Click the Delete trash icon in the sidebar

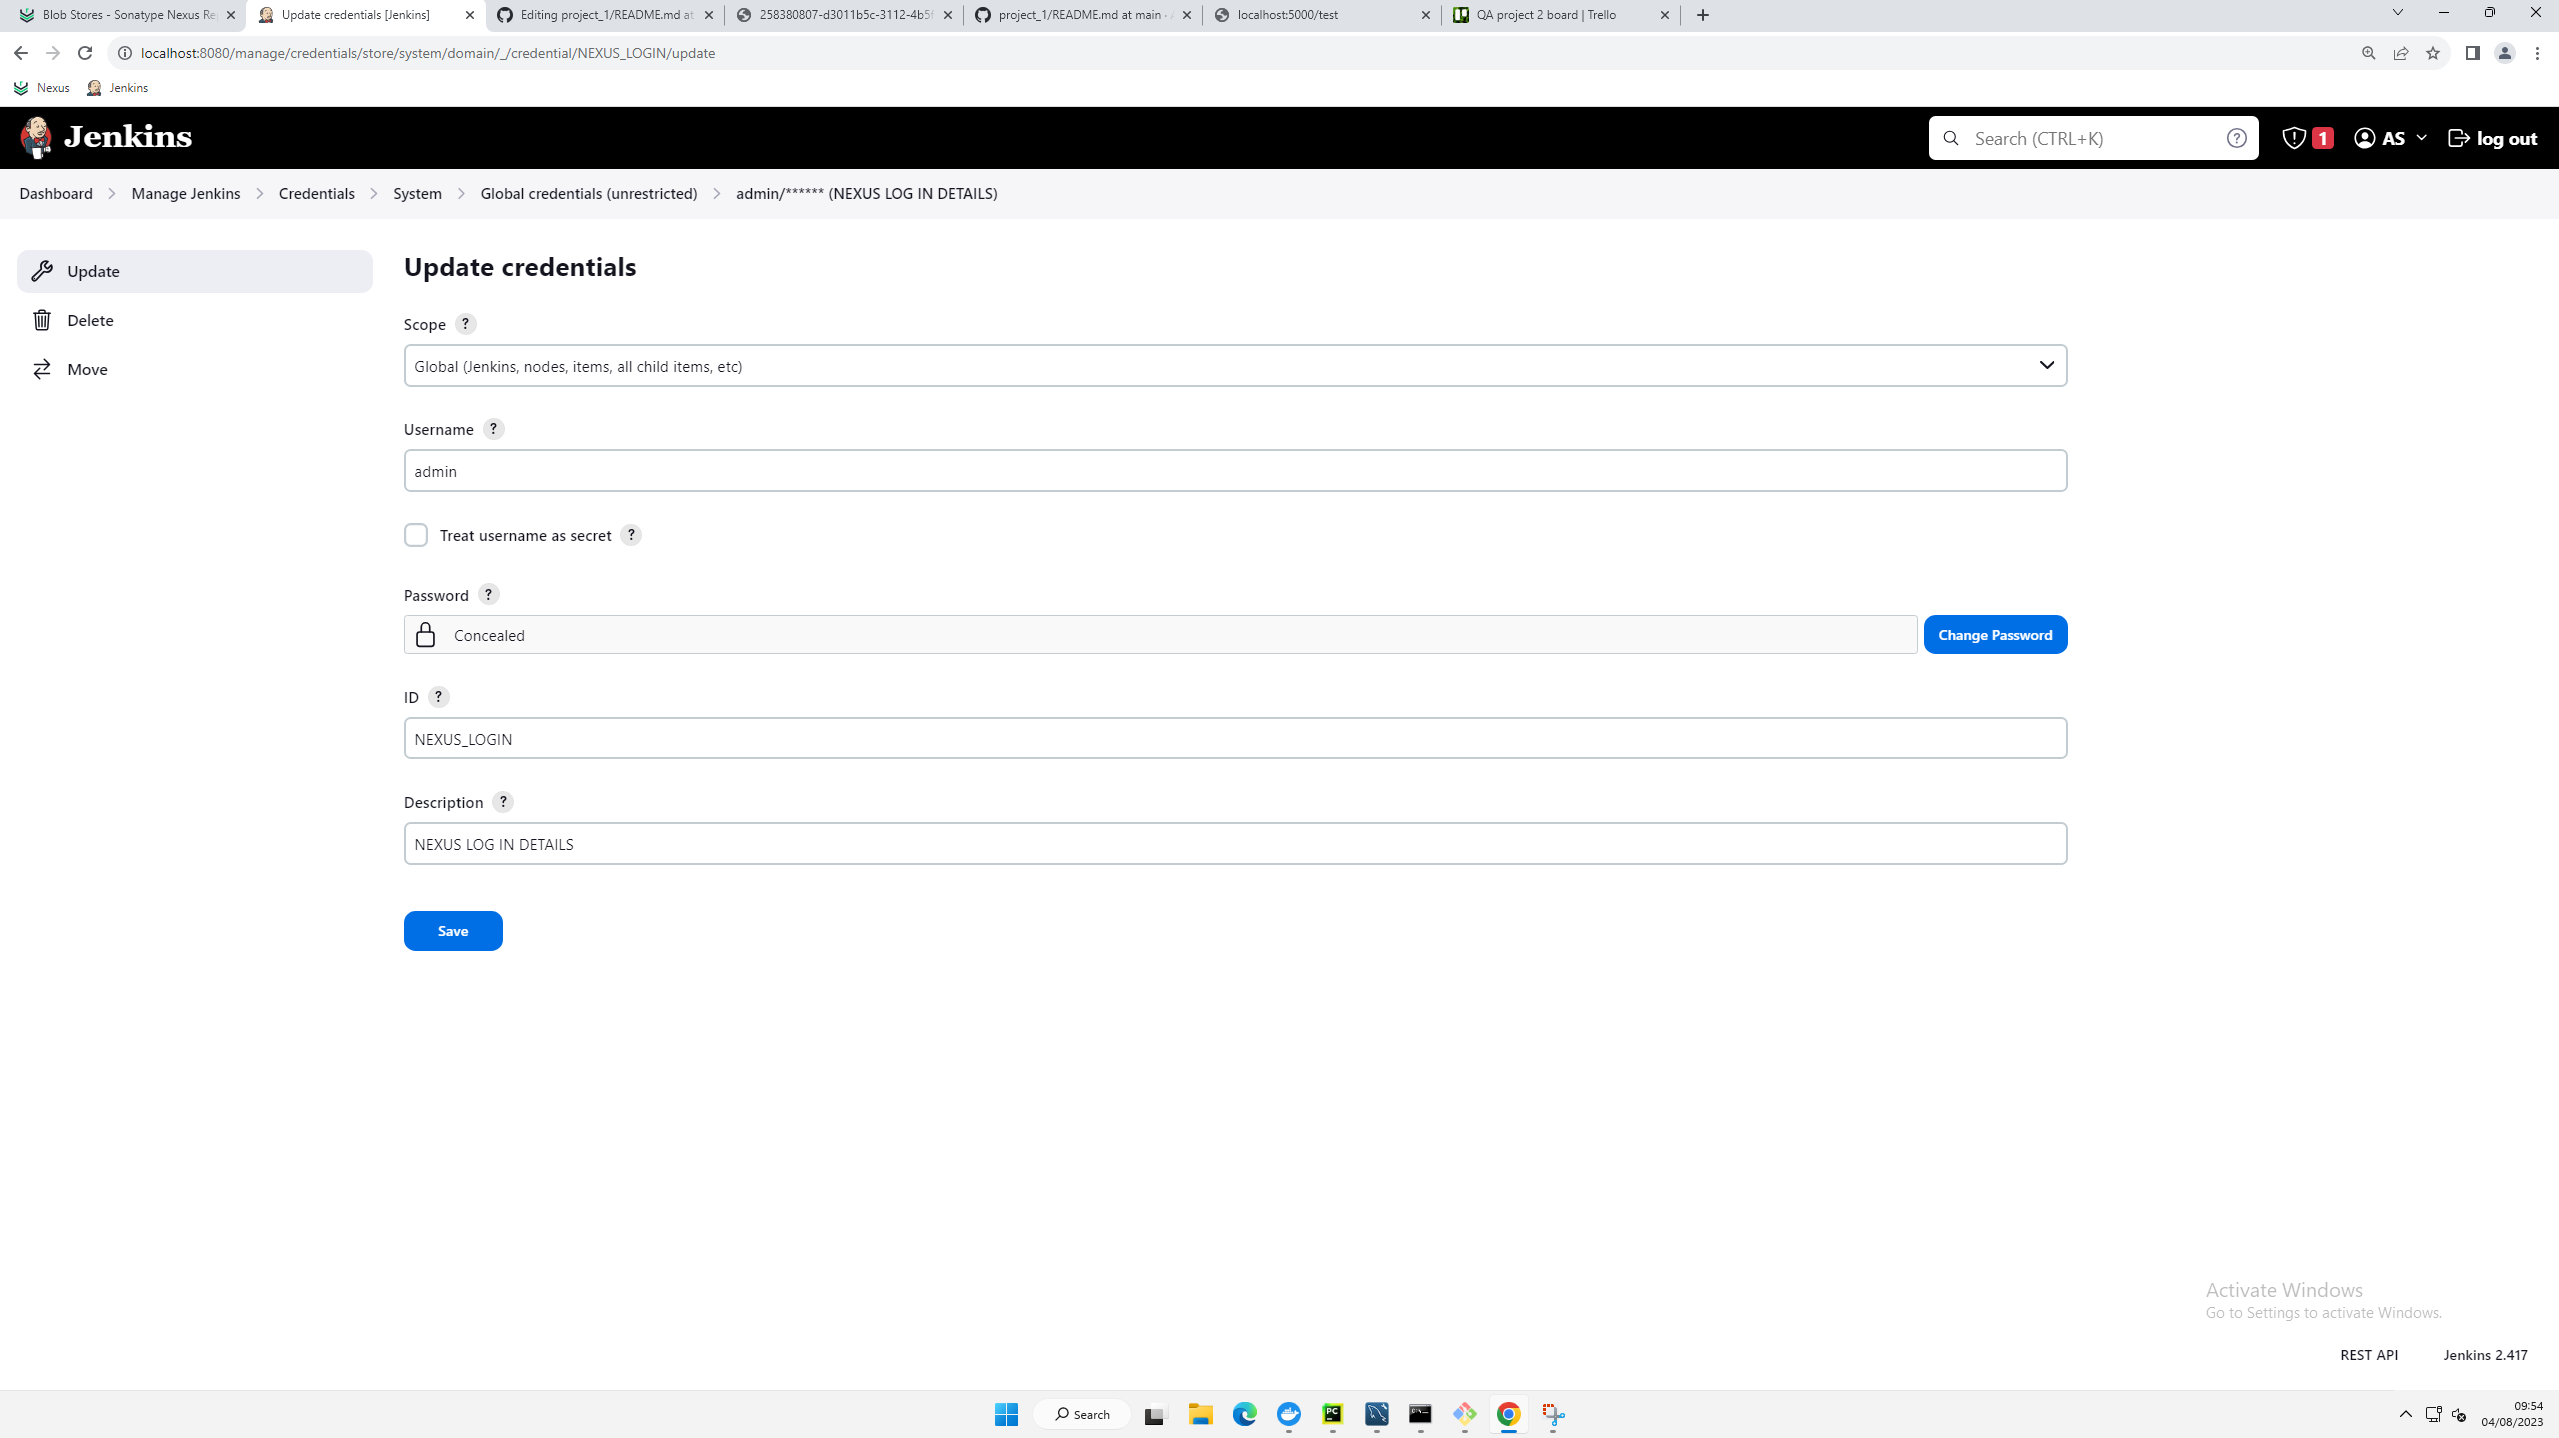point(42,319)
